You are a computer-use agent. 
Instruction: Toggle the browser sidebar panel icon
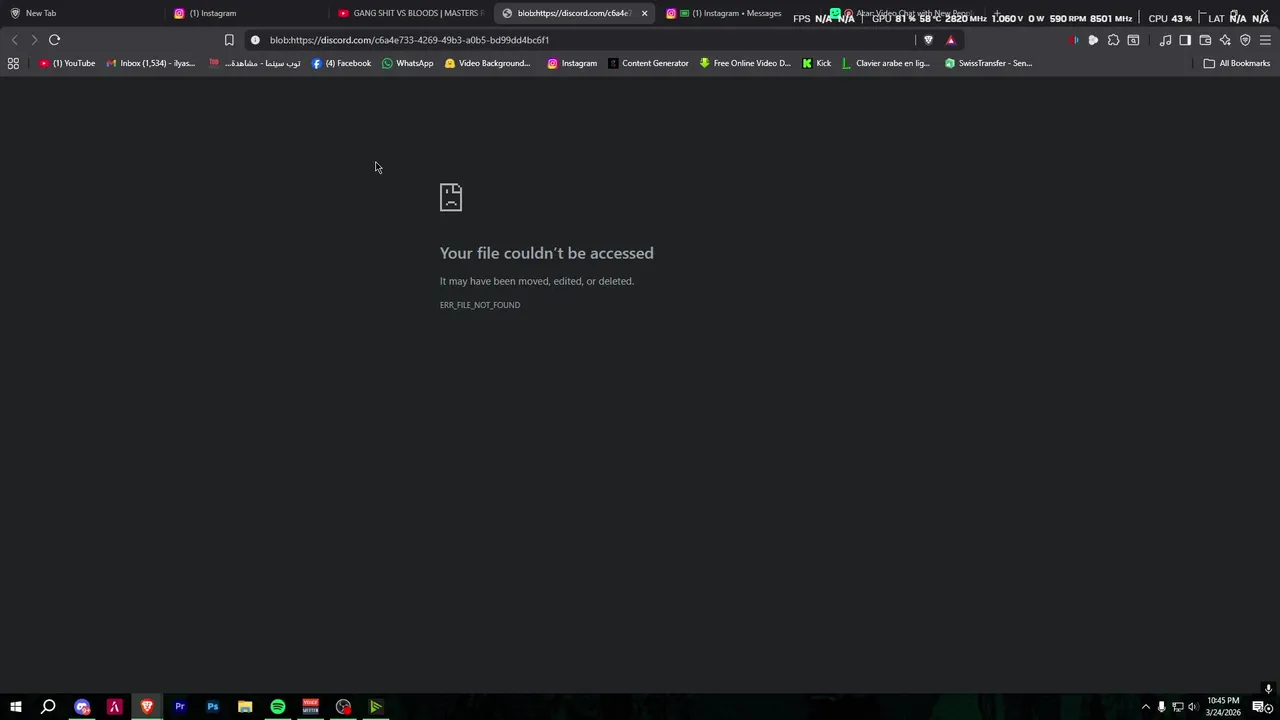pyautogui.click(x=1185, y=40)
